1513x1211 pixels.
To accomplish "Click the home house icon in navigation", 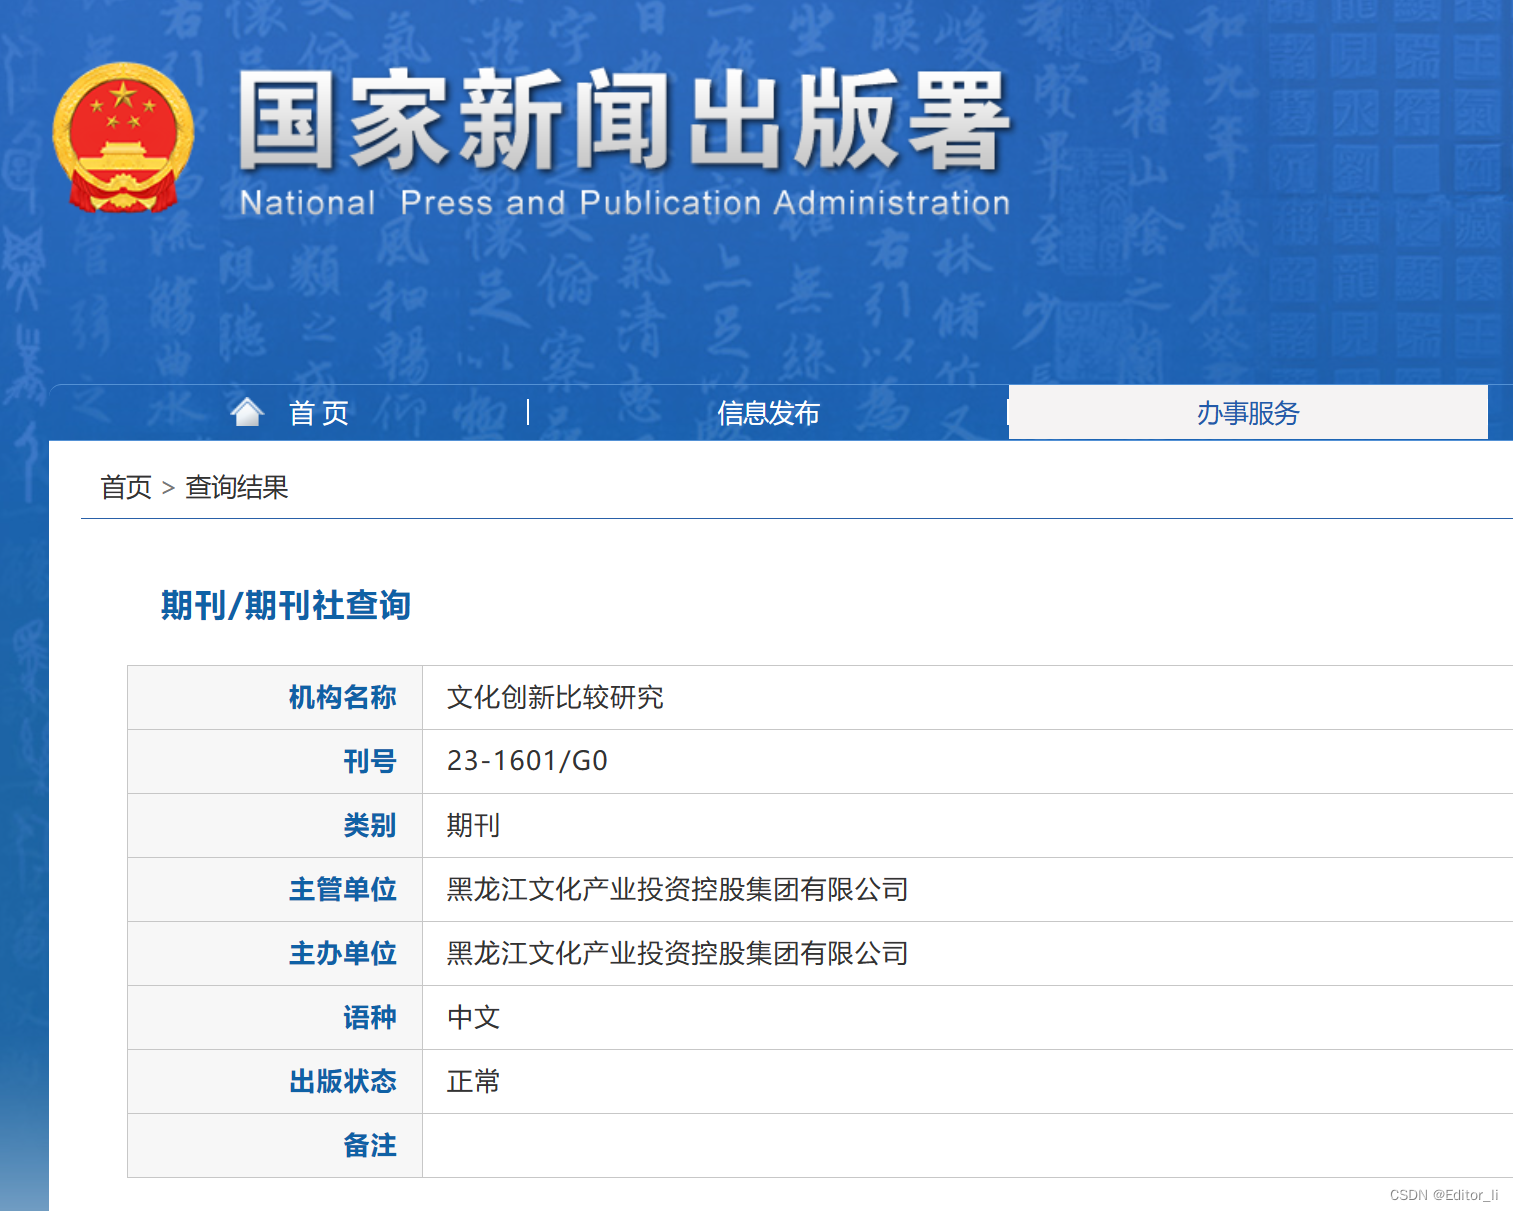I will (247, 411).
